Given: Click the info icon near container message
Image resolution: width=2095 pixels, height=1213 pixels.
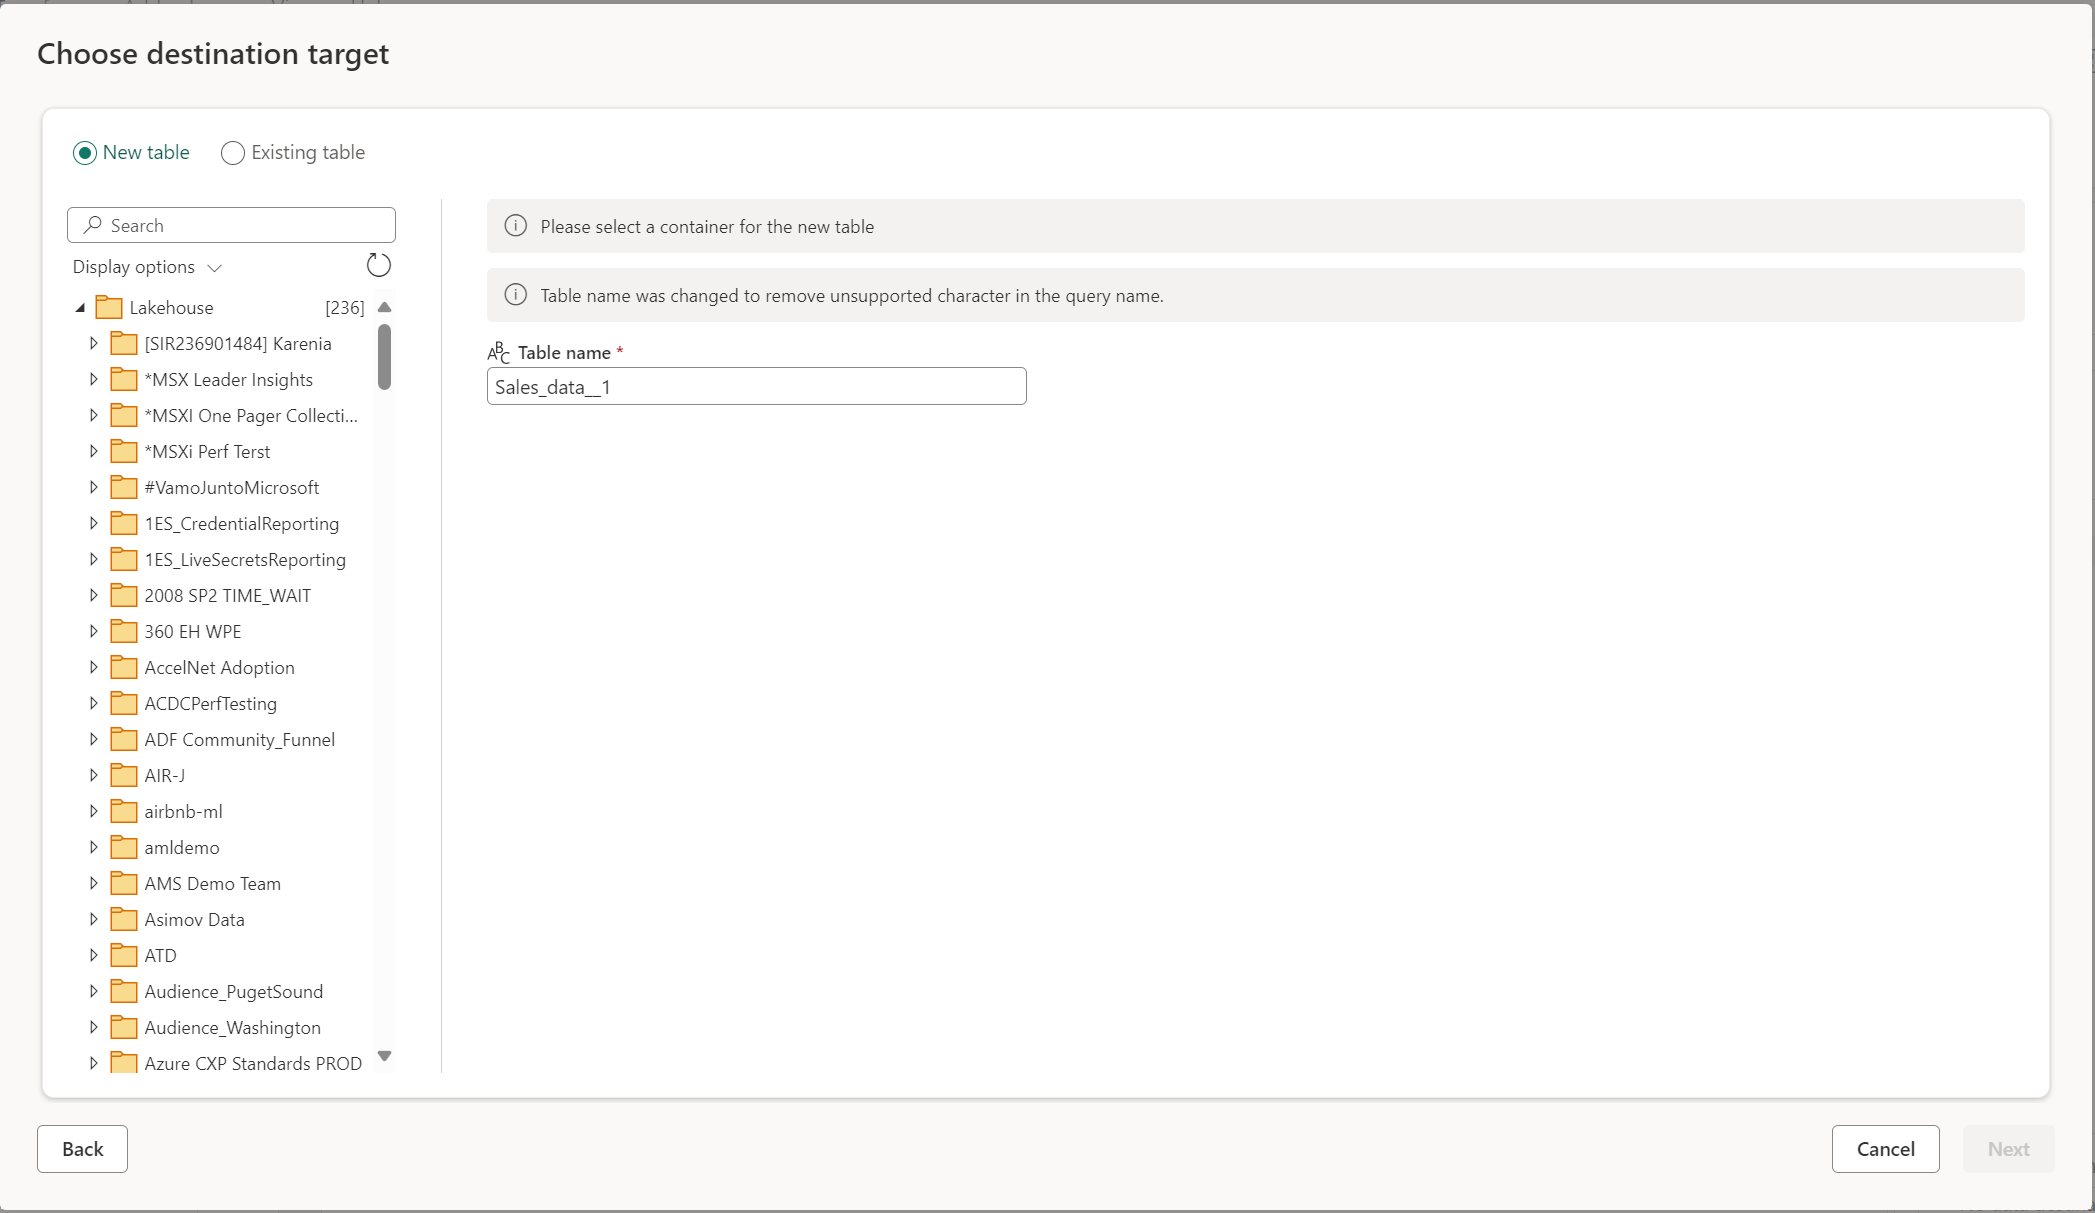Looking at the screenshot, I should pyautogui.click(x=515, y=227).
